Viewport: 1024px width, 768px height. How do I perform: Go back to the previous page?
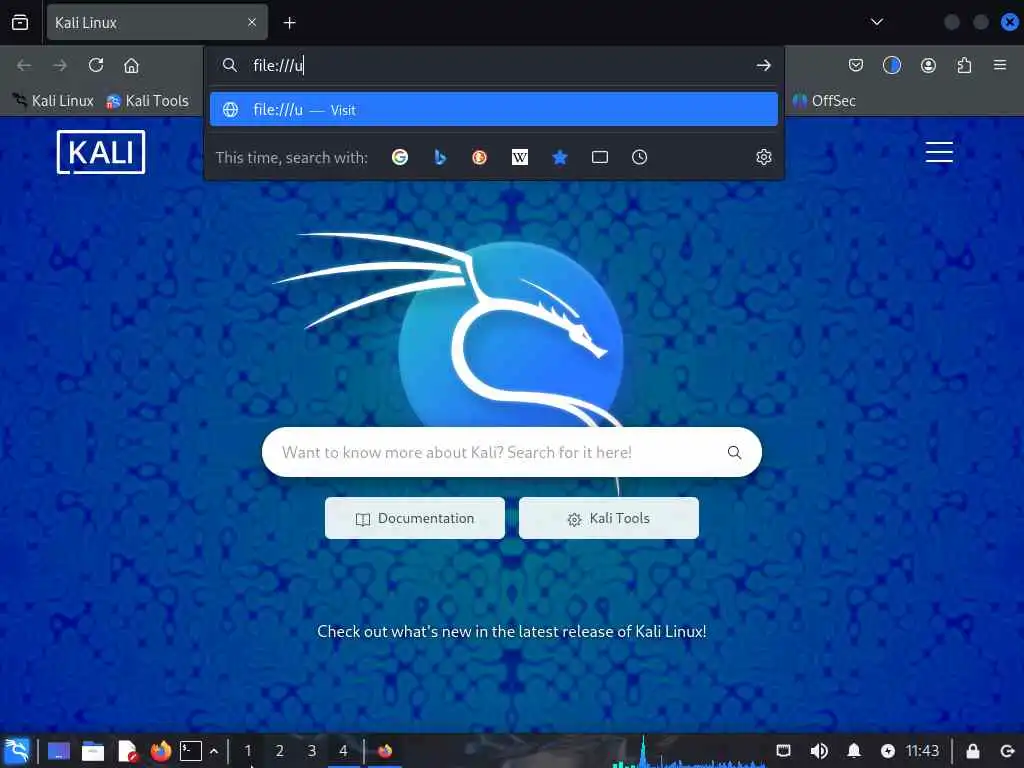pyautogui.click(x=24, y=65)
